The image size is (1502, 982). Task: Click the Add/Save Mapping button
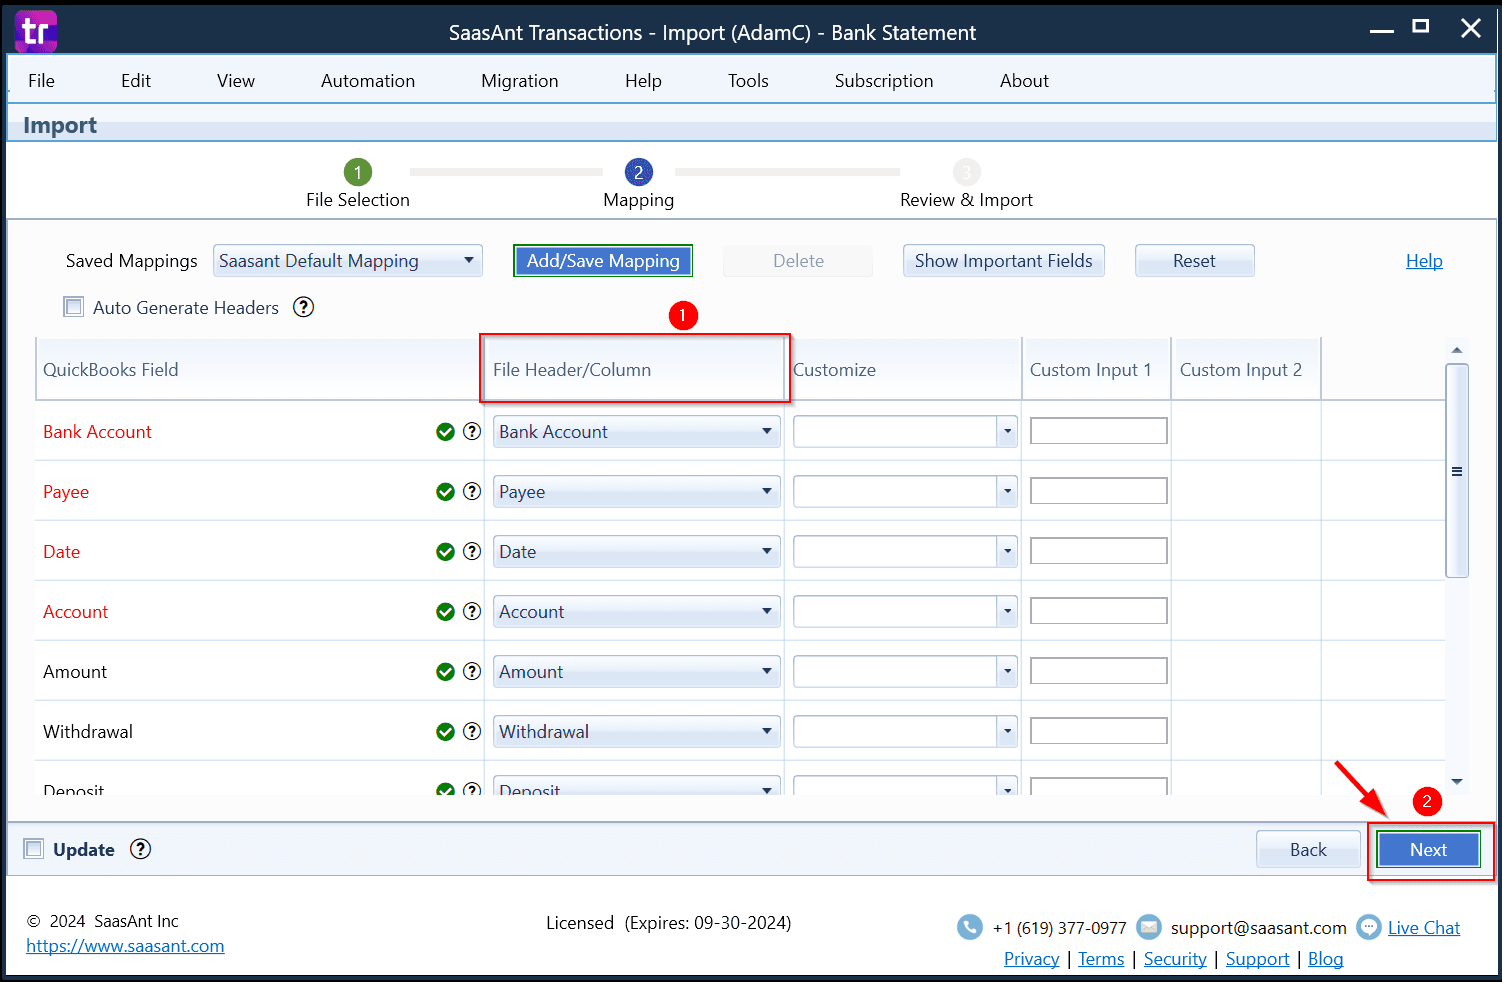point(603,261)
